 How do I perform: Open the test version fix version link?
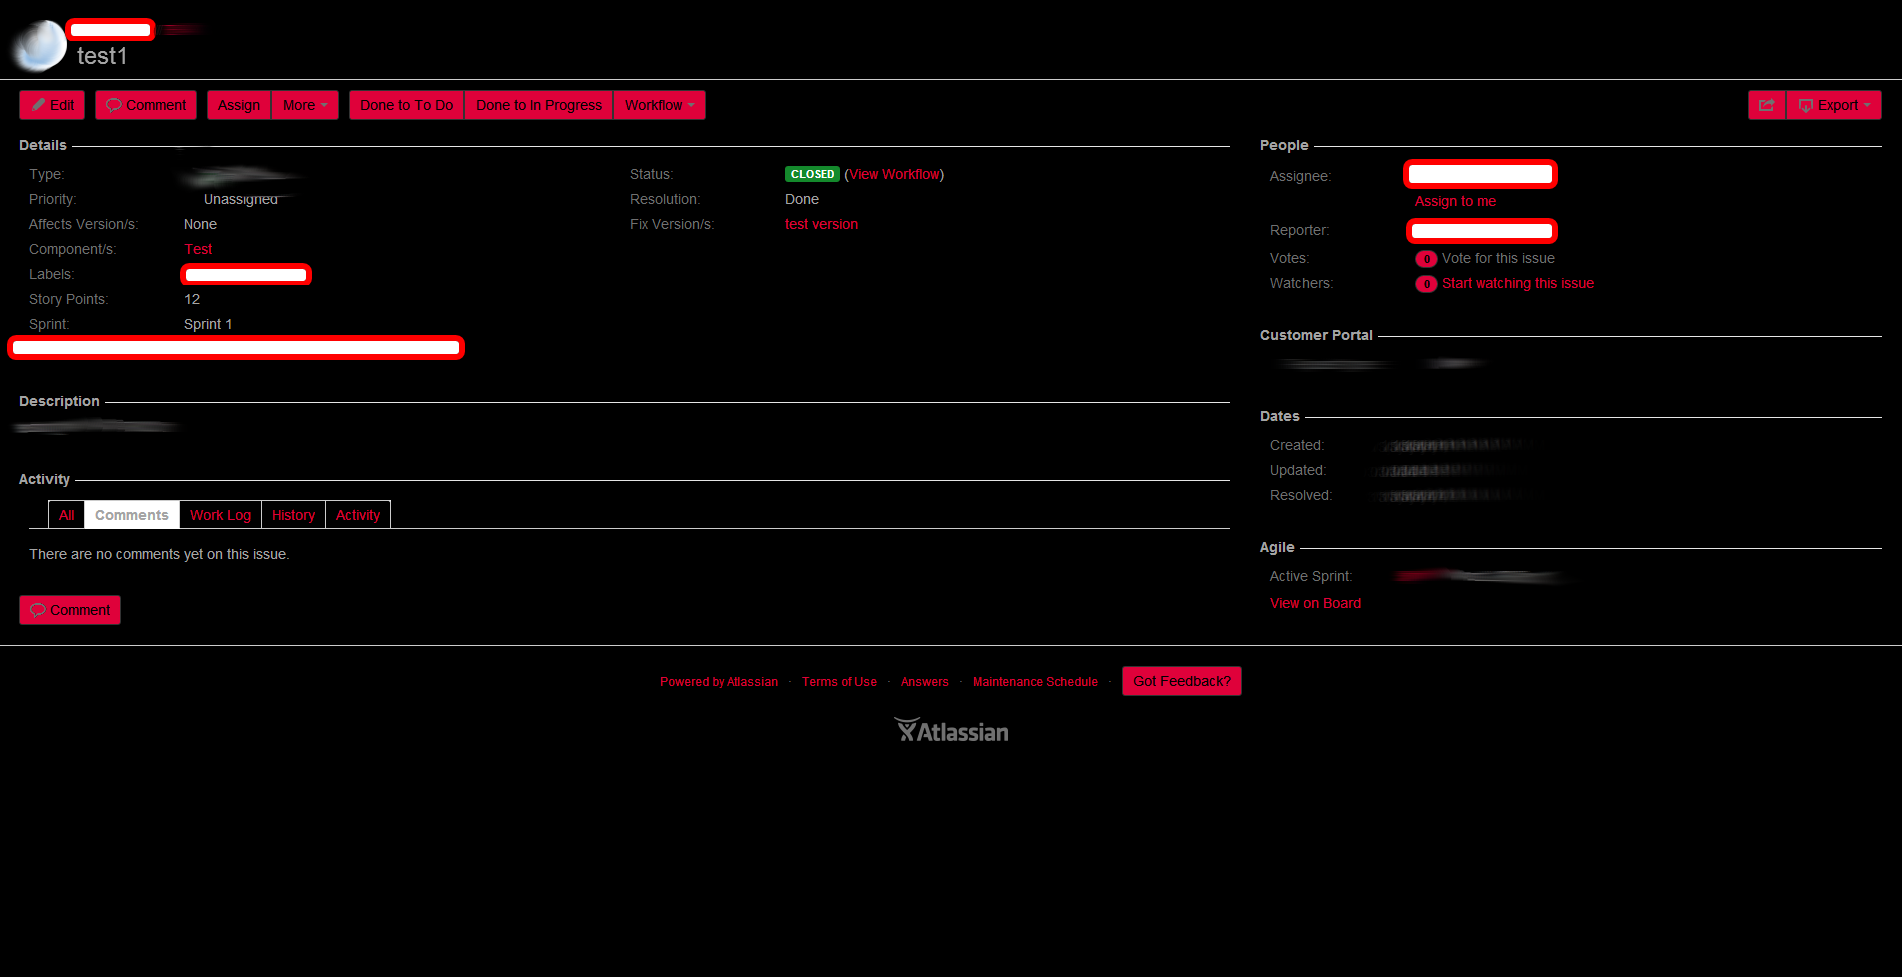(820, 224)
